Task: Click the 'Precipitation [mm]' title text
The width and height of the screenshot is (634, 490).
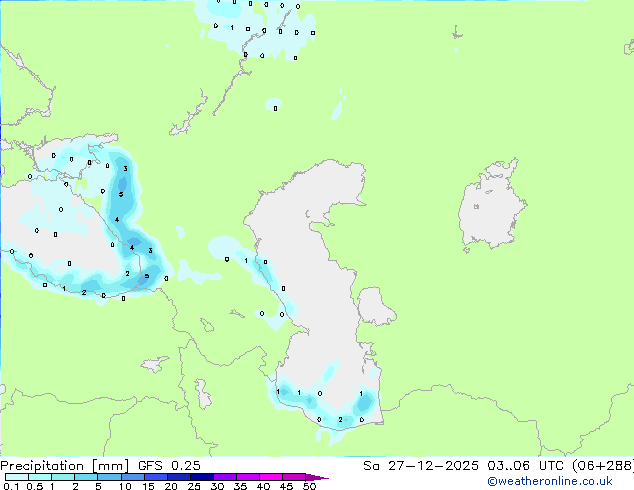Action: coord(64,466)
